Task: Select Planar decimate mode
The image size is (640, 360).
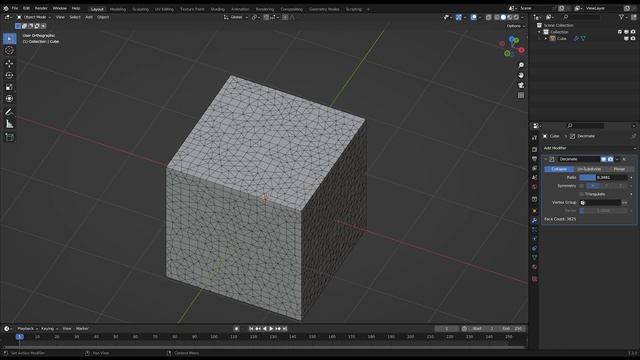Action: pyautogui.click(x=619, y=169)
